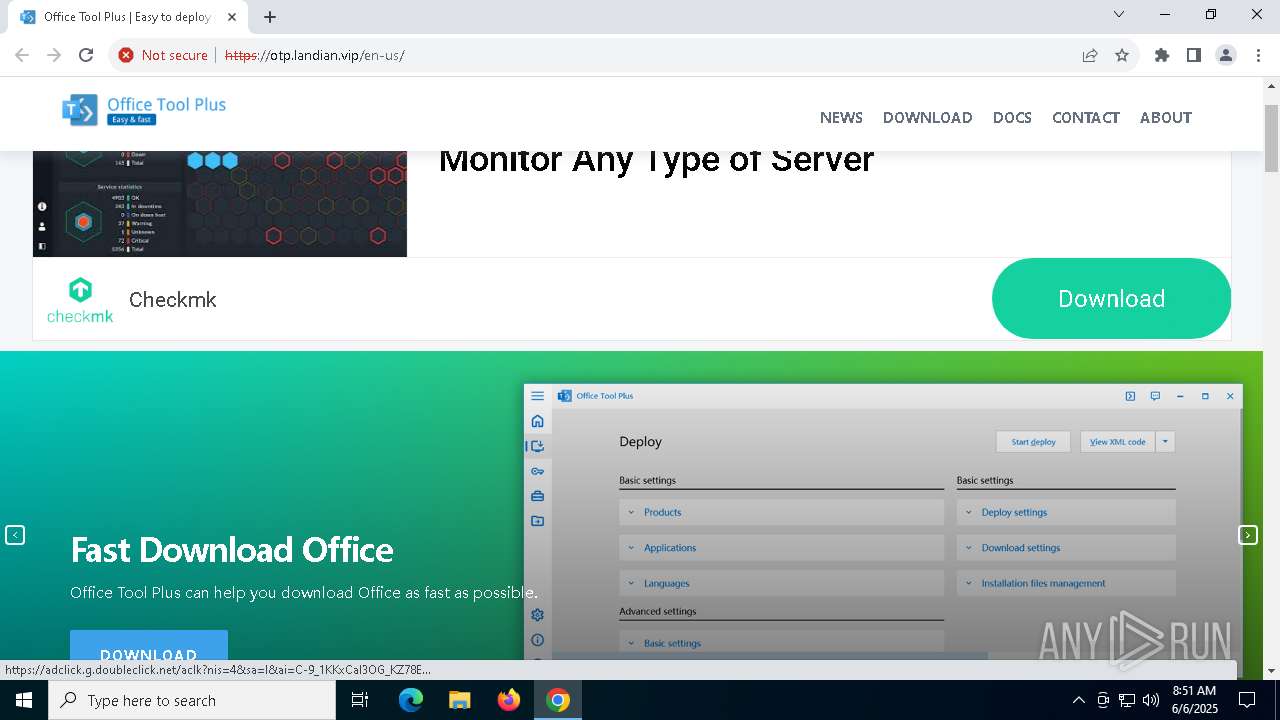1280x720 pixels.
Task: Open the Extensions puzzle icon
Action: [1162, 55]
